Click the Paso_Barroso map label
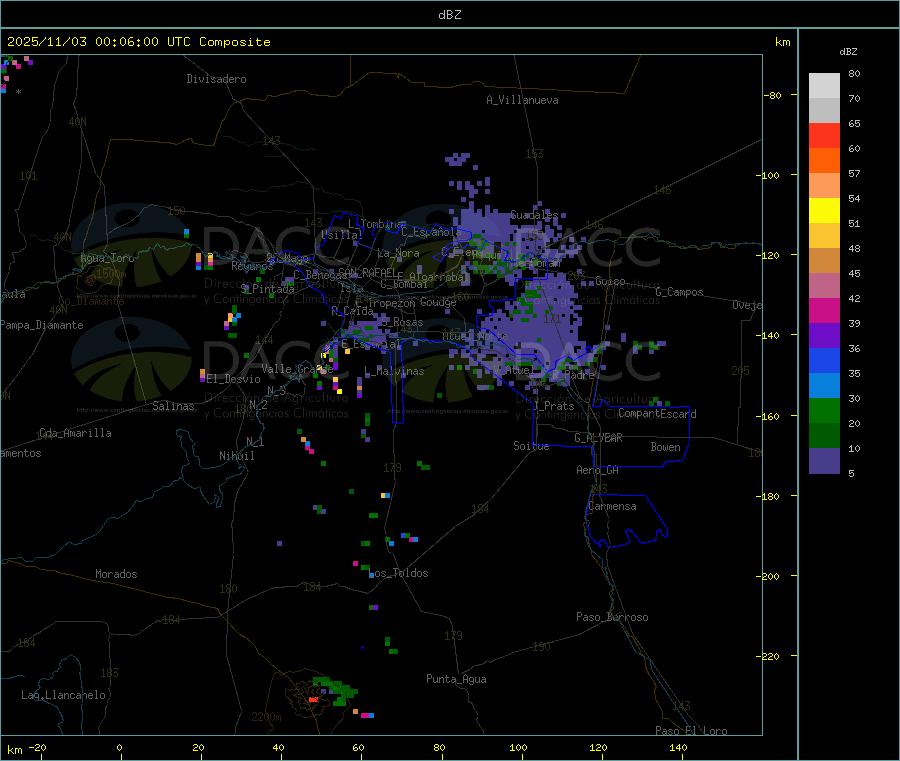This screenshot has height=761, width=900. pyautogui.click(x=612, y=617)
